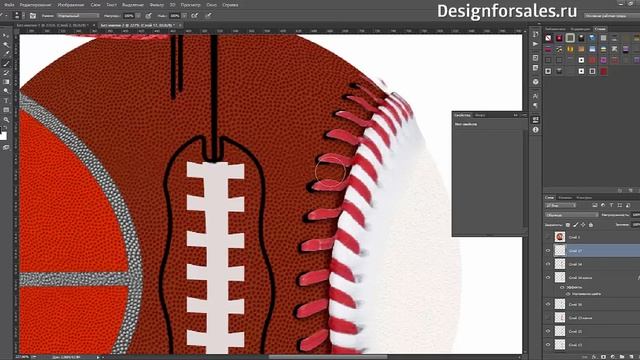Filter layers by type (T) icon
The width and height of the screenshot is (640, 360).
(x=611, y=205)
